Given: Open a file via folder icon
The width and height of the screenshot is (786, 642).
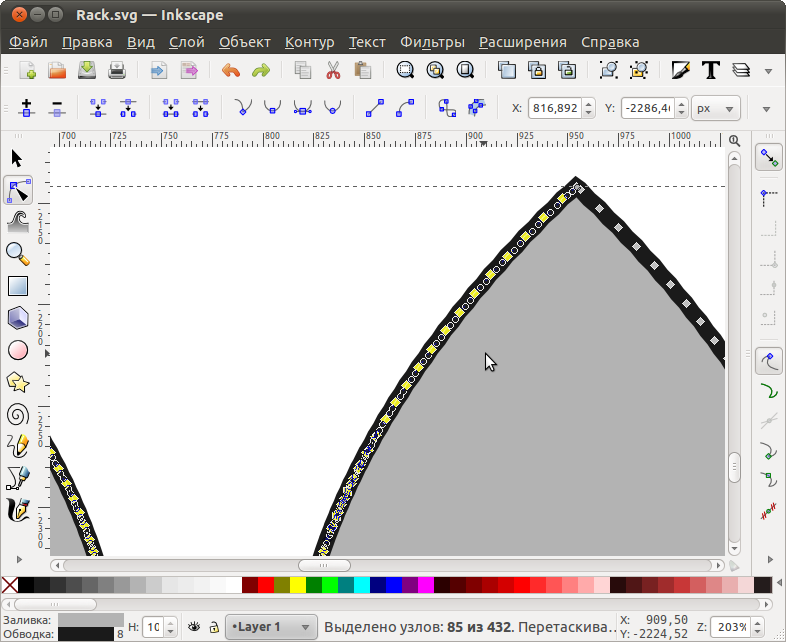Looking at the screenshot, I should click(57, 70).
